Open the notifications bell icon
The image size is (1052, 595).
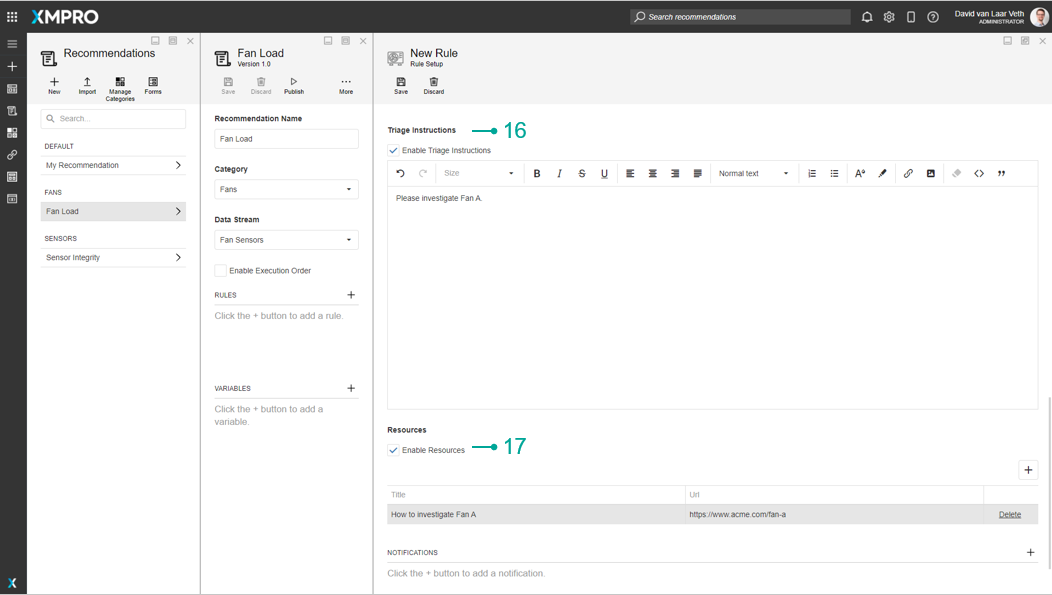[x=867, y=17]
